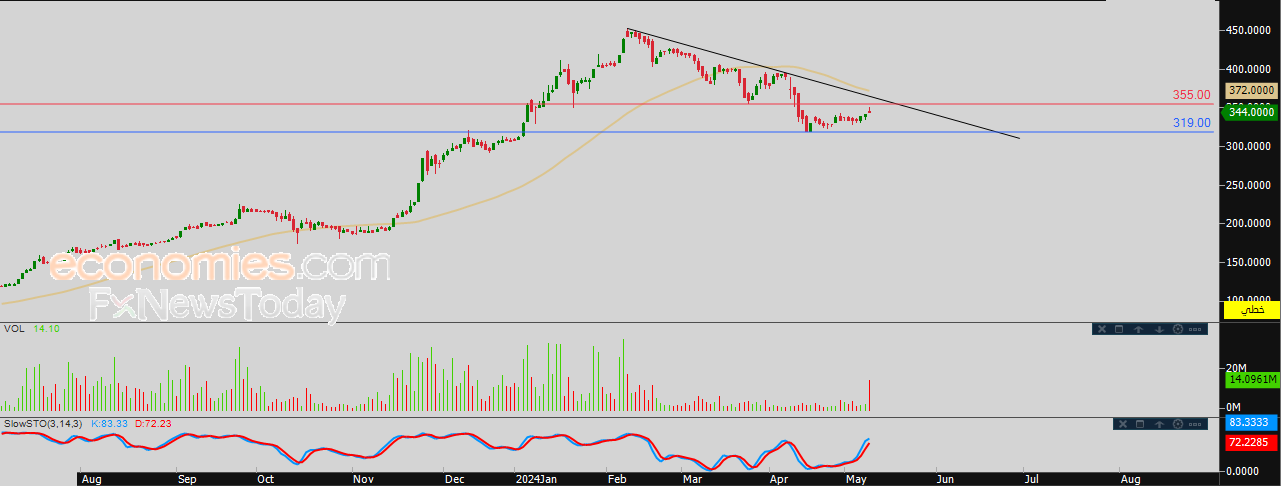Move the VOL panel up
Viewport: 1281px width, 486px height.
coord(1139,329)
